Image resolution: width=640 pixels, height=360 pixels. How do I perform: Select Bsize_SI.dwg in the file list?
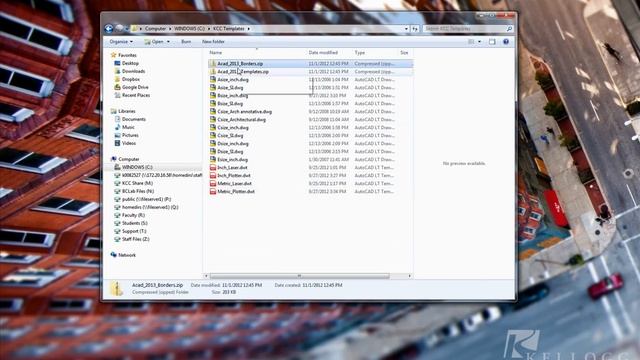pos(230,103)
